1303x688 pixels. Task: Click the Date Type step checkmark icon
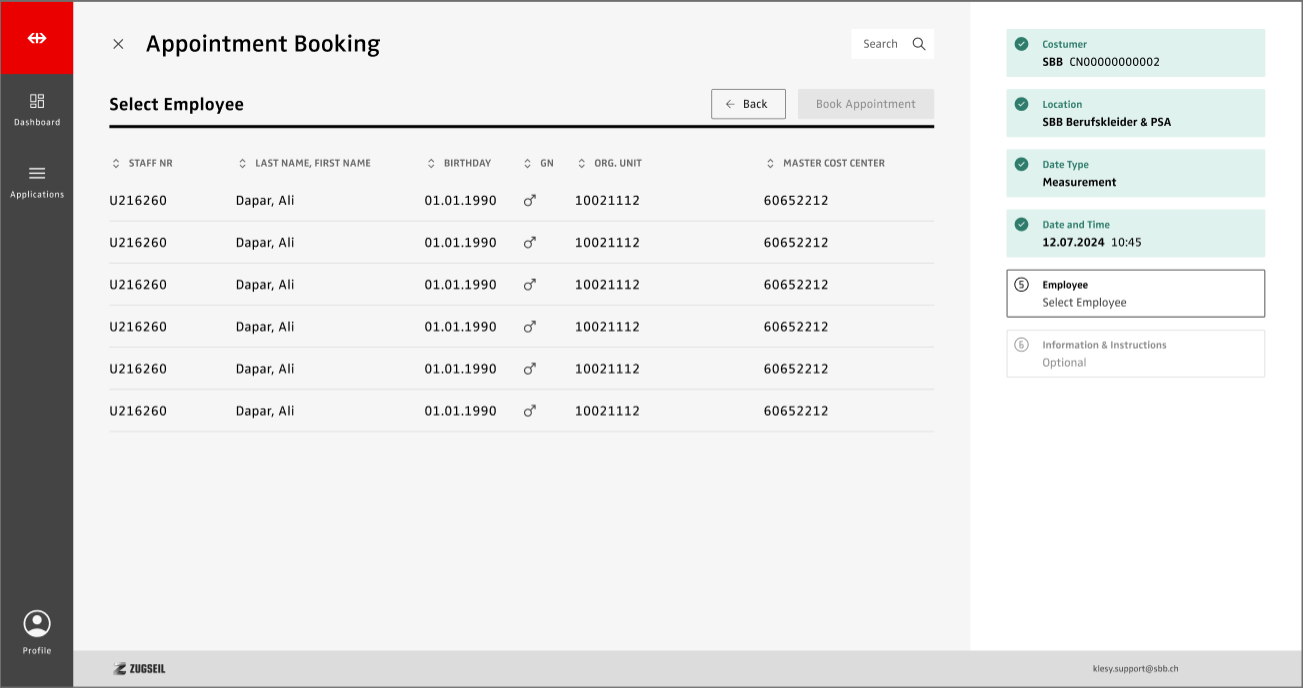coord(1021,164)
